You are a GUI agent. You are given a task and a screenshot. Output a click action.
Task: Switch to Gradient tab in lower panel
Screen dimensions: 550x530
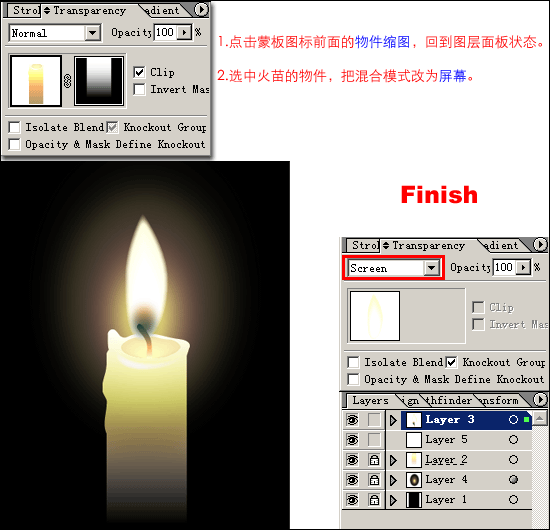pos(502,245)
